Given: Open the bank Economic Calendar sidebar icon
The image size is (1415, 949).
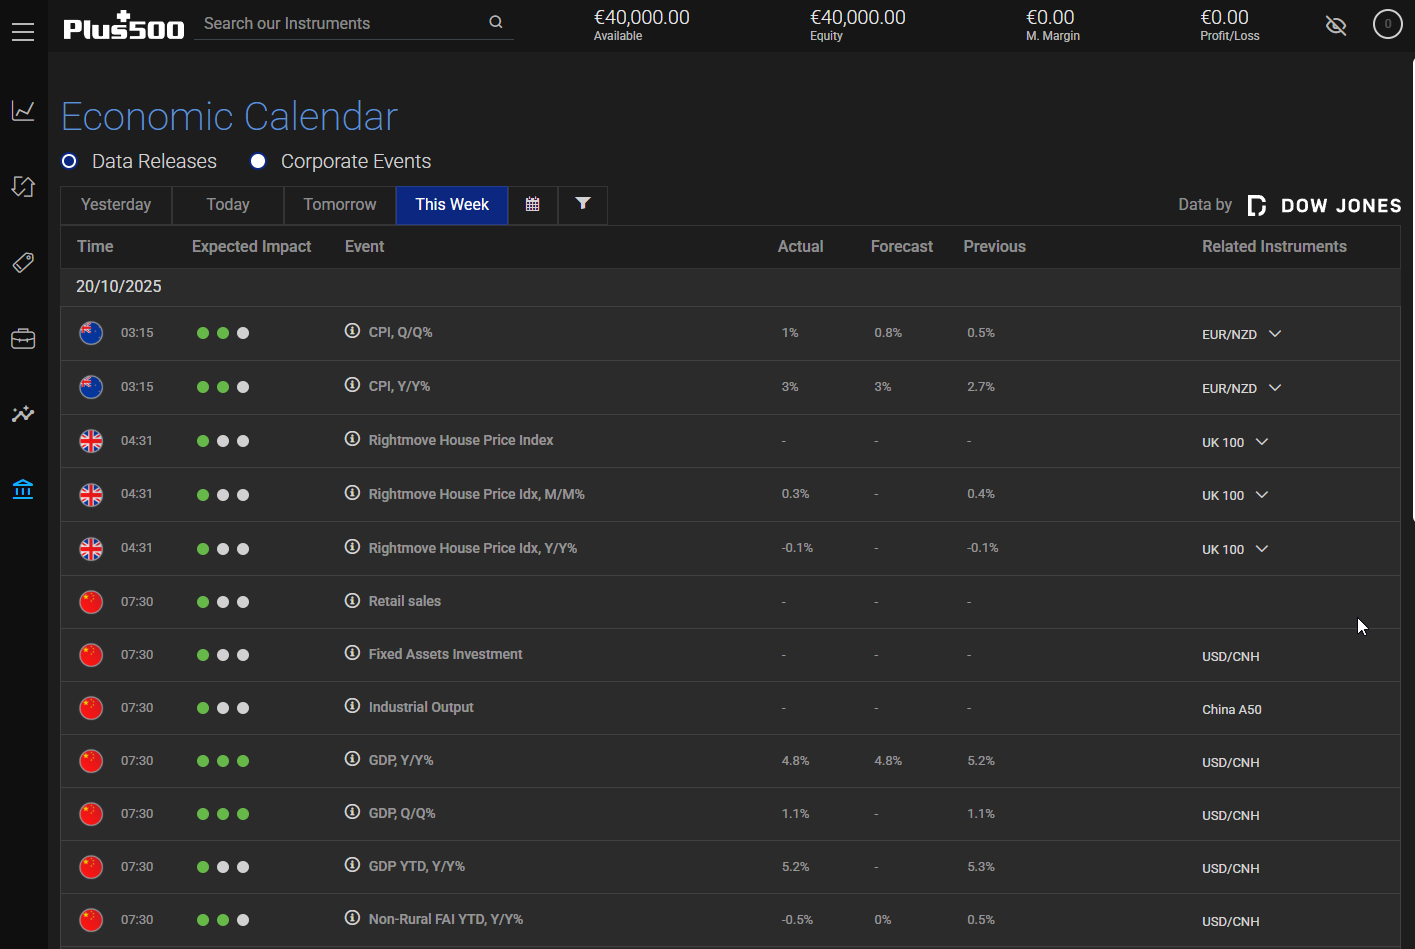Looking at the screenshot, I should coord(23,489).
